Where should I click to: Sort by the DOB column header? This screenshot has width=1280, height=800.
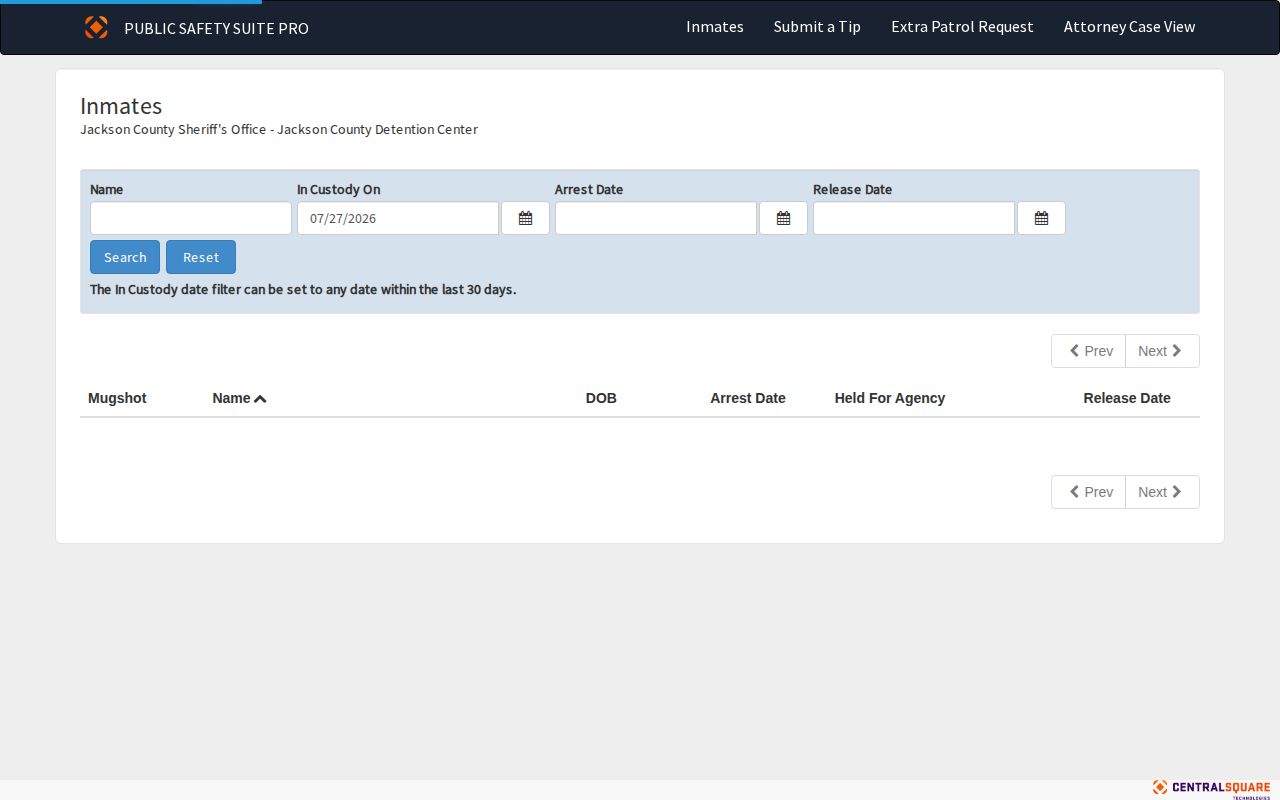coord(601,398)
